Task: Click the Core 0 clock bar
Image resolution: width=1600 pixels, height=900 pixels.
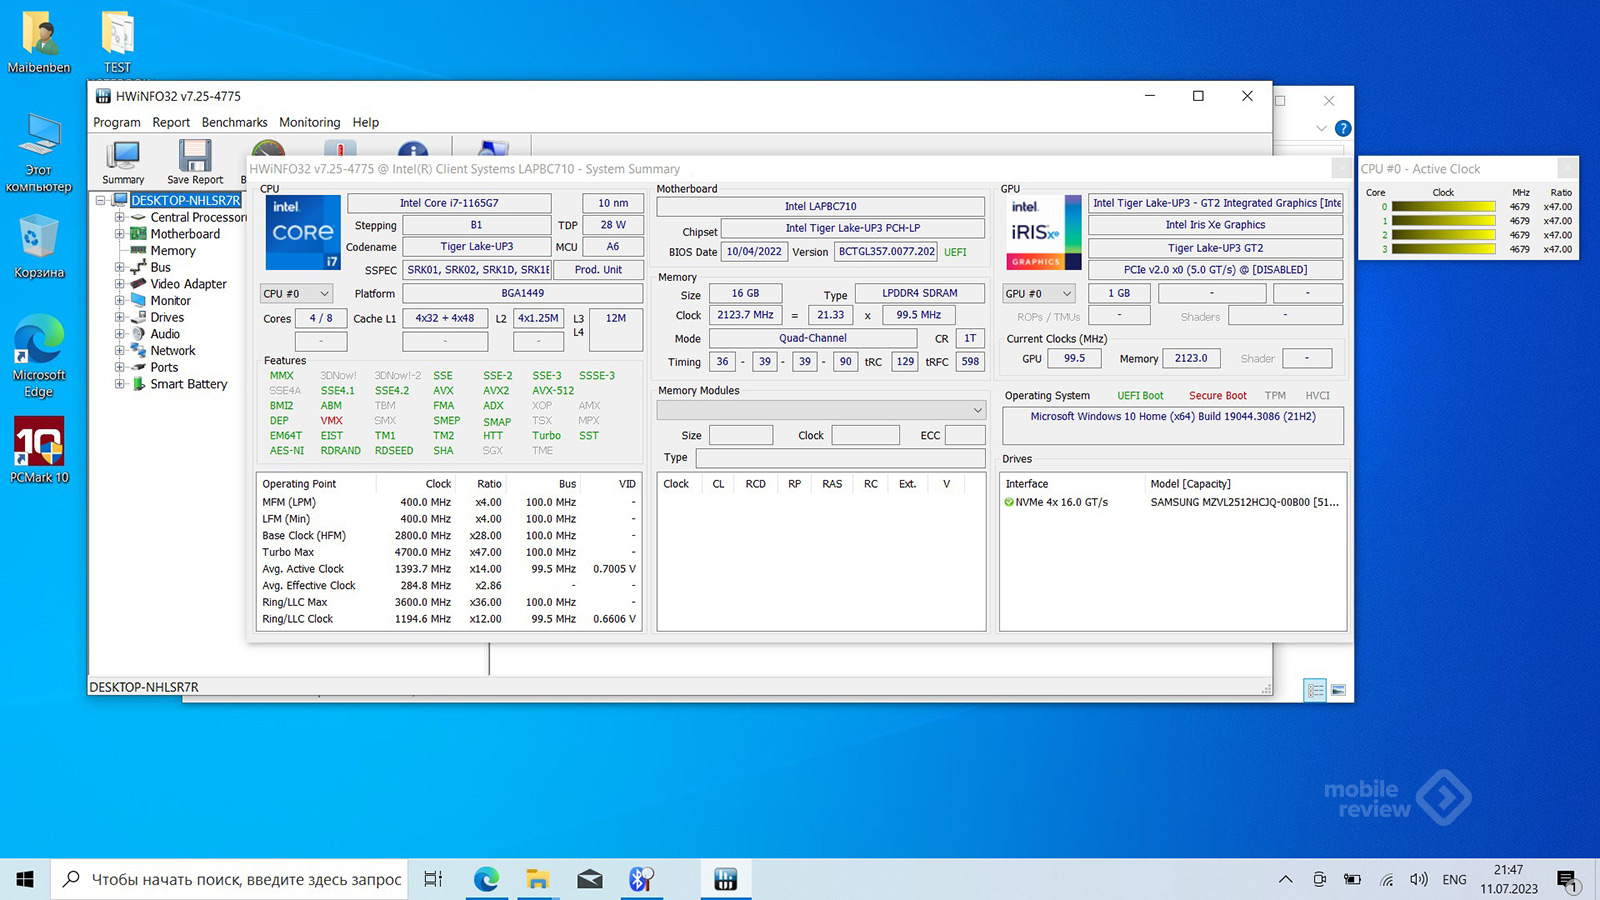Action: [x=1443, y=207]
